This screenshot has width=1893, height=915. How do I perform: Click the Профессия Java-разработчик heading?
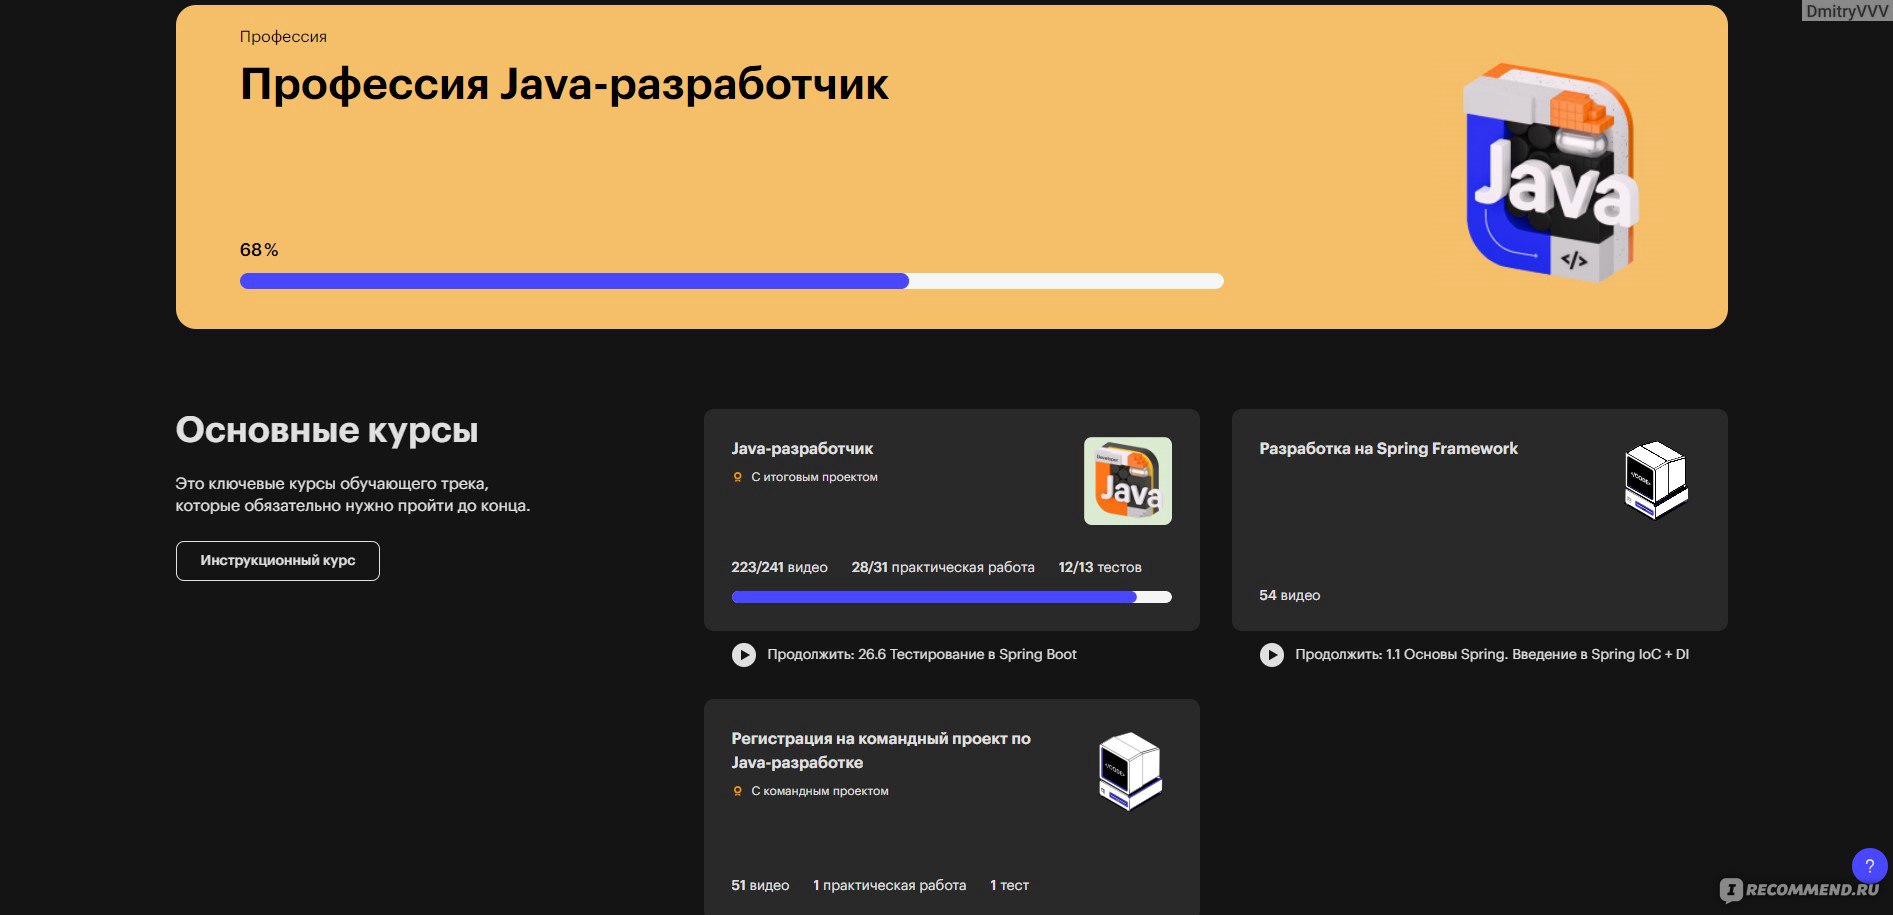tap(564, 85)
